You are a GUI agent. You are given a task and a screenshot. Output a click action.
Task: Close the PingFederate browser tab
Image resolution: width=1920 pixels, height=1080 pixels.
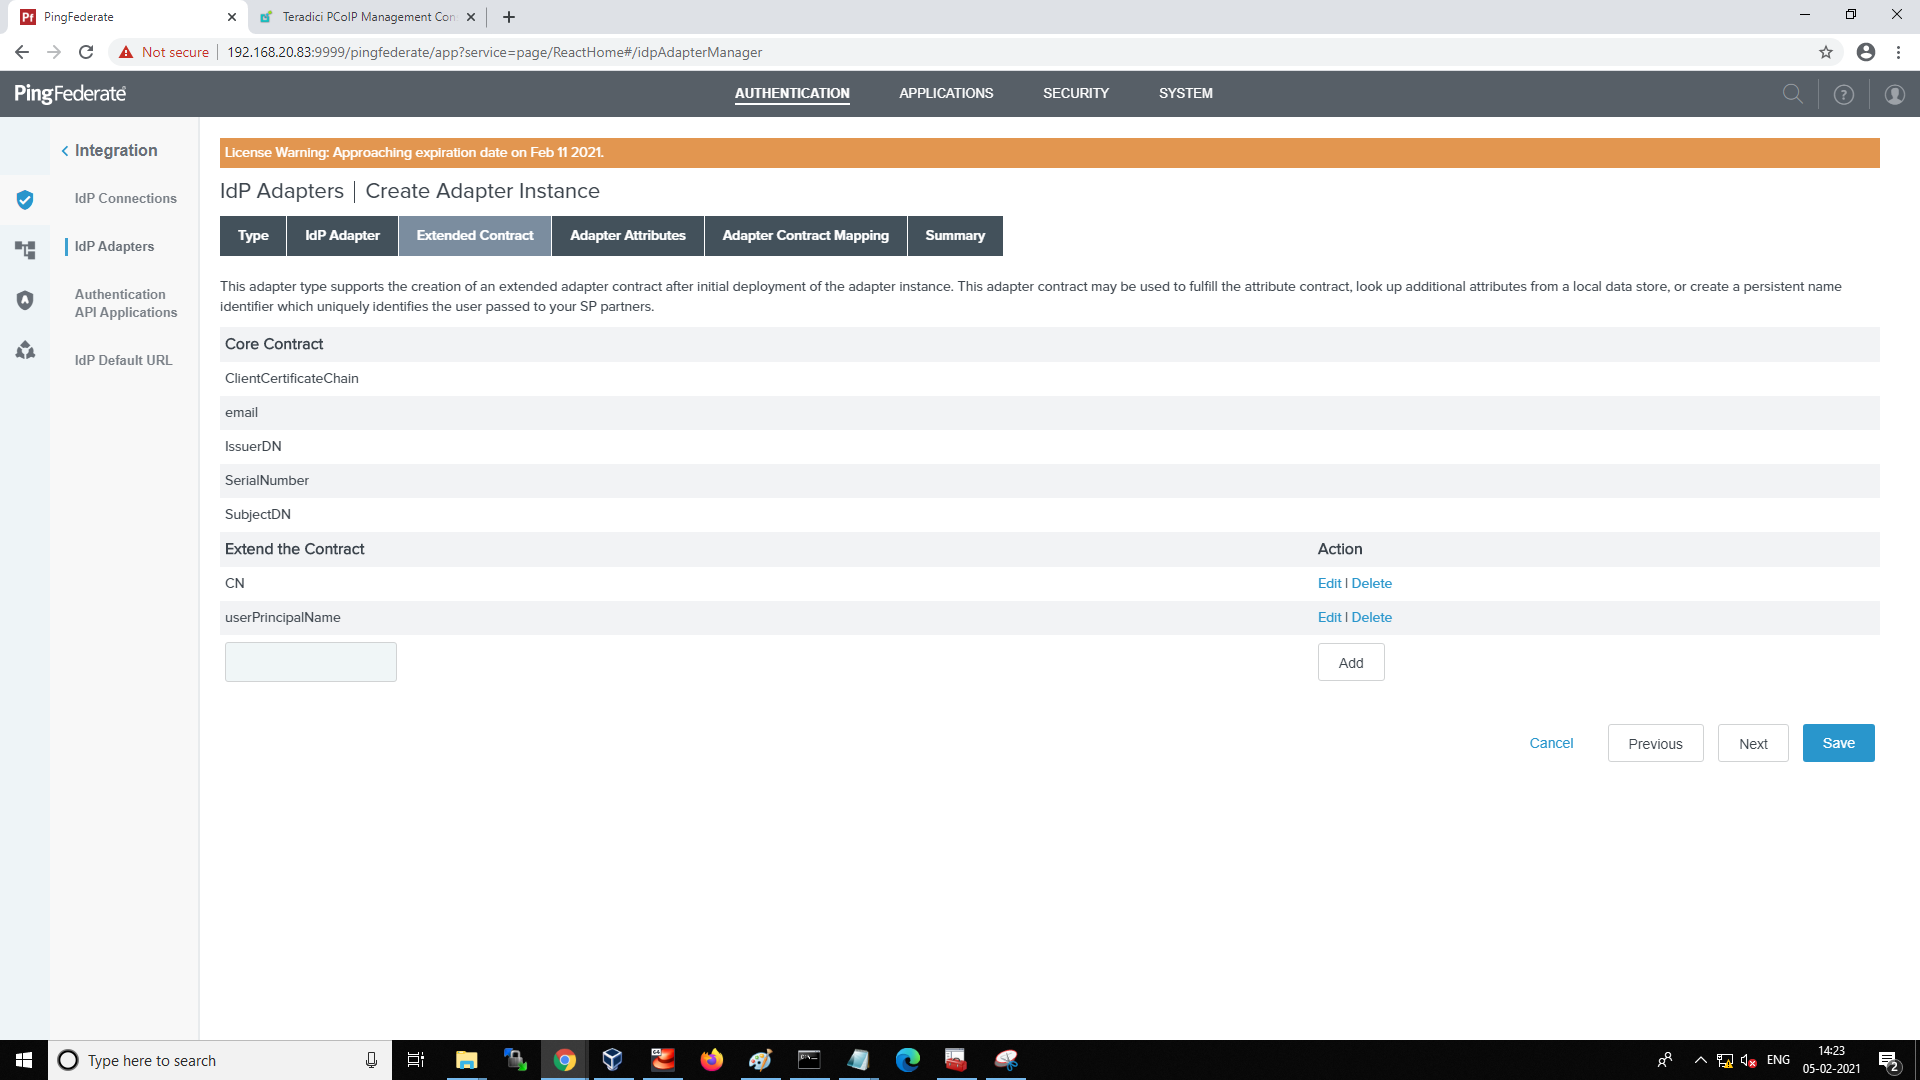[x=232, y=17]
